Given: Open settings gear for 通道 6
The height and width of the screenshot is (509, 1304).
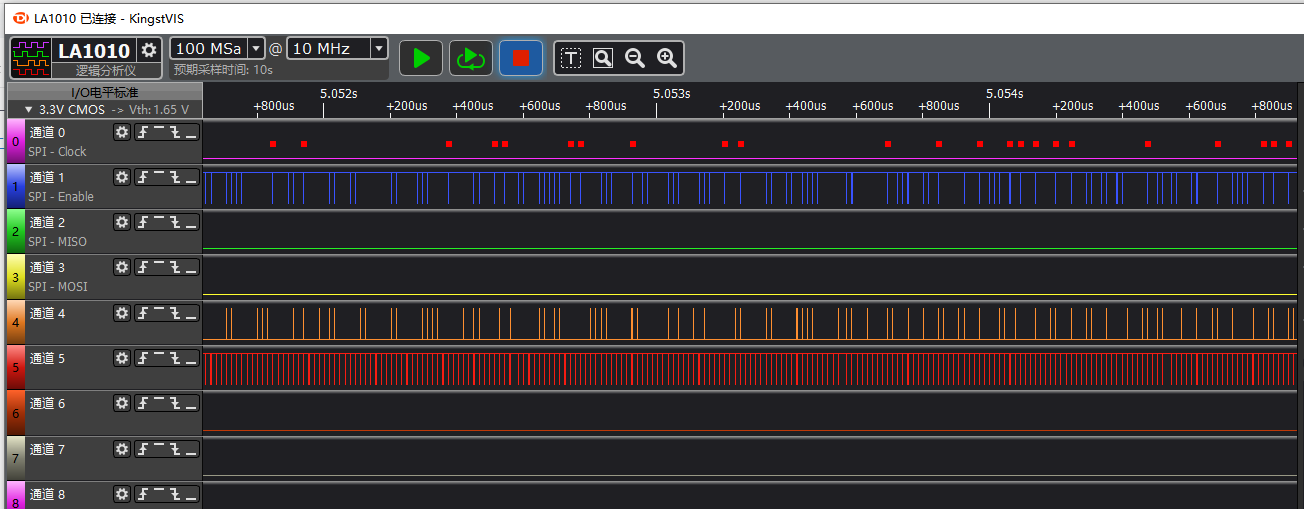Looking at the screenshot, I should tap(122, 403).
